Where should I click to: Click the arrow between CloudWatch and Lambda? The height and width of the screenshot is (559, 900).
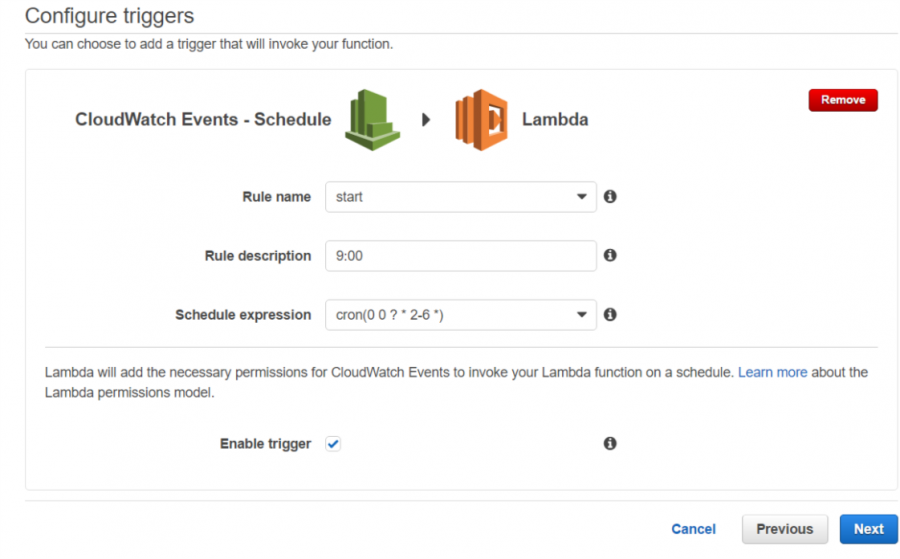[x=426, y=120]
